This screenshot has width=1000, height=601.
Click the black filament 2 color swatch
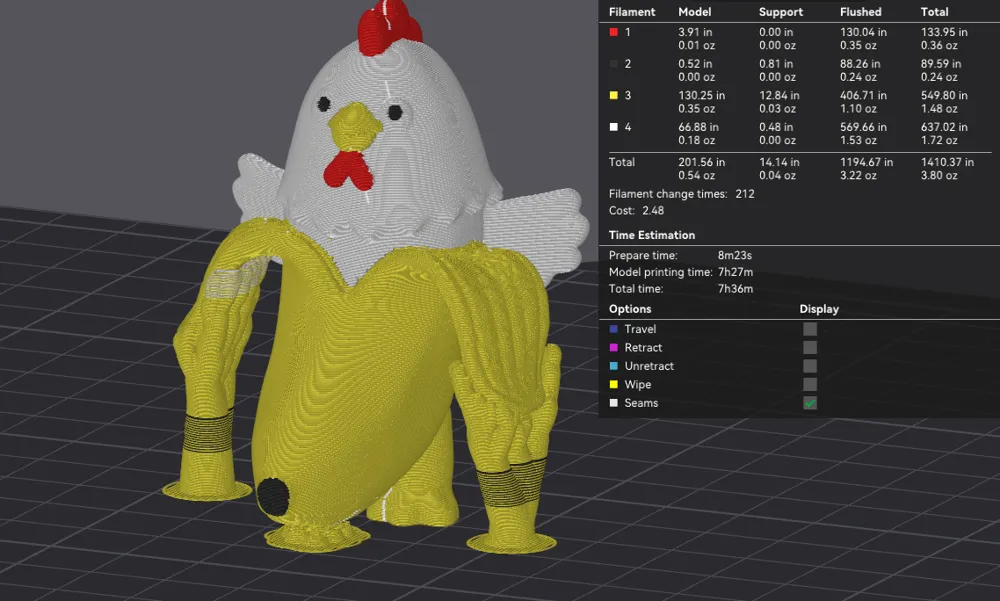coord(614,64)
